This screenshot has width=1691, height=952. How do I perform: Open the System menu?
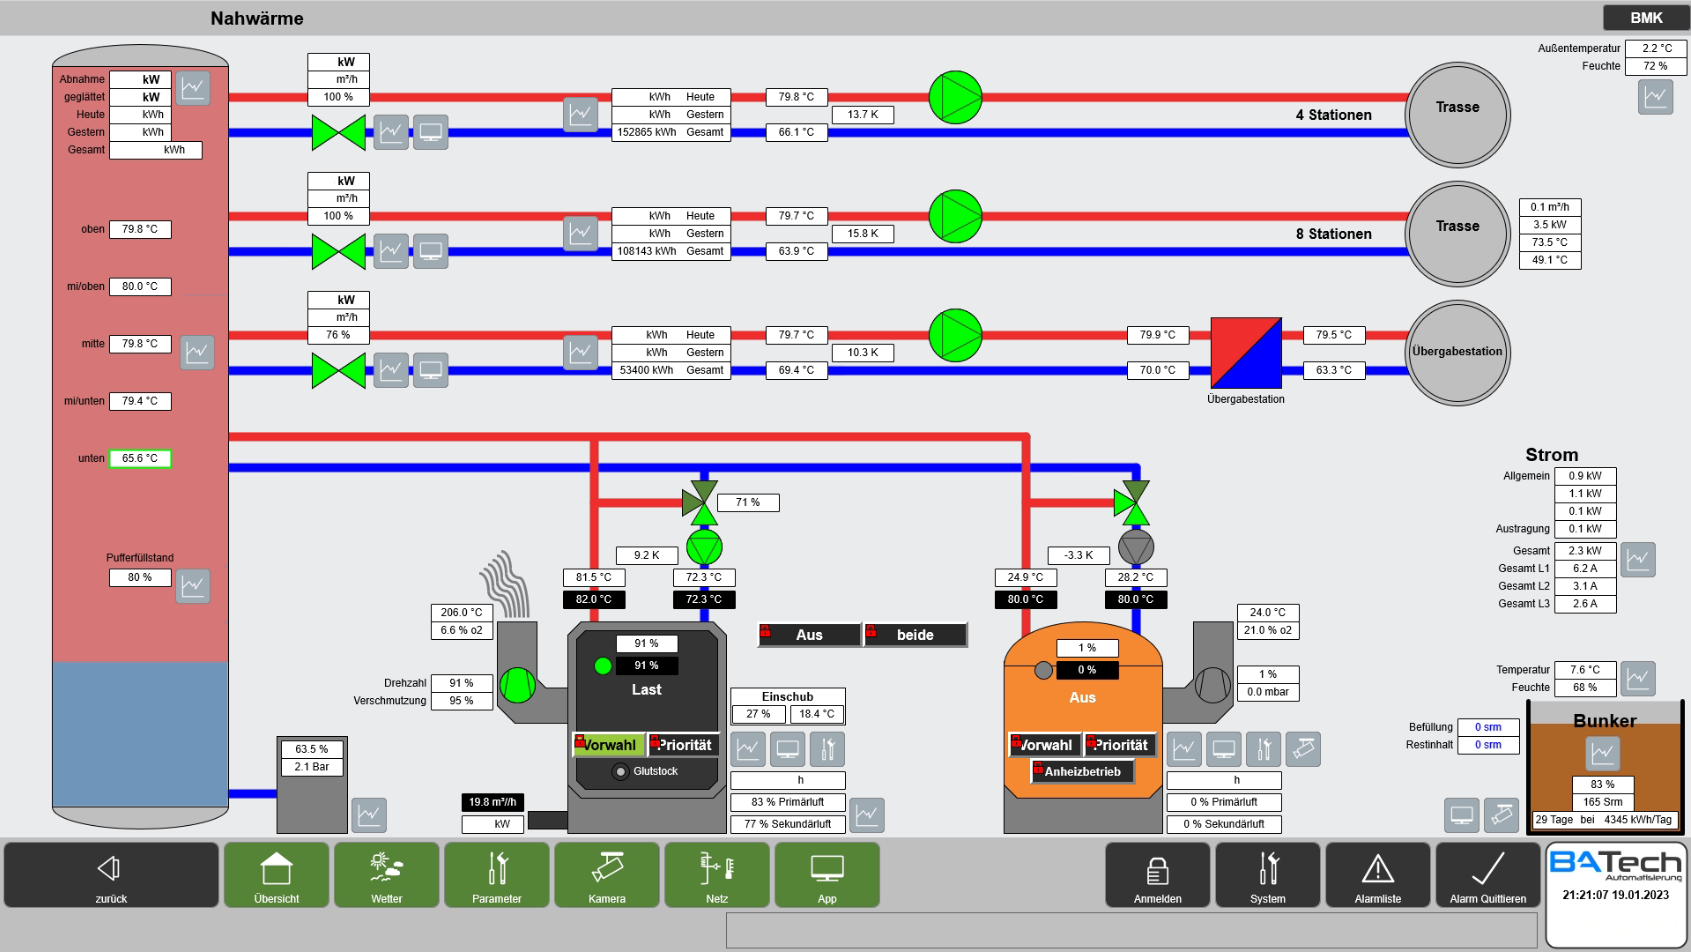click(1267, 875)
